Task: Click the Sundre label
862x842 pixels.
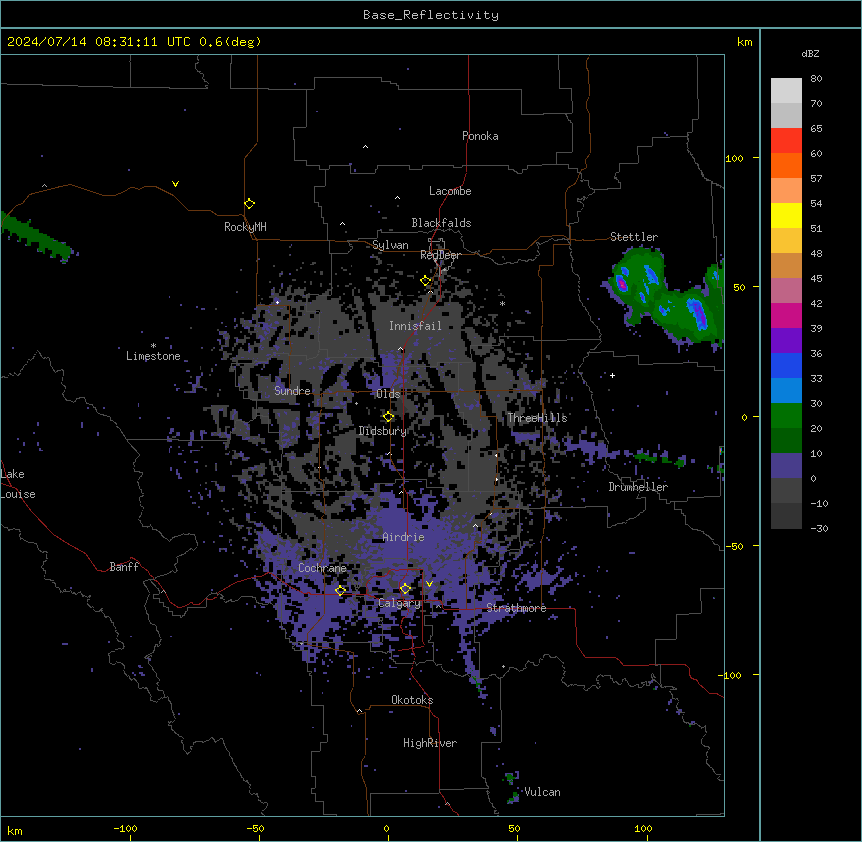Action: [x=292, y=391]
